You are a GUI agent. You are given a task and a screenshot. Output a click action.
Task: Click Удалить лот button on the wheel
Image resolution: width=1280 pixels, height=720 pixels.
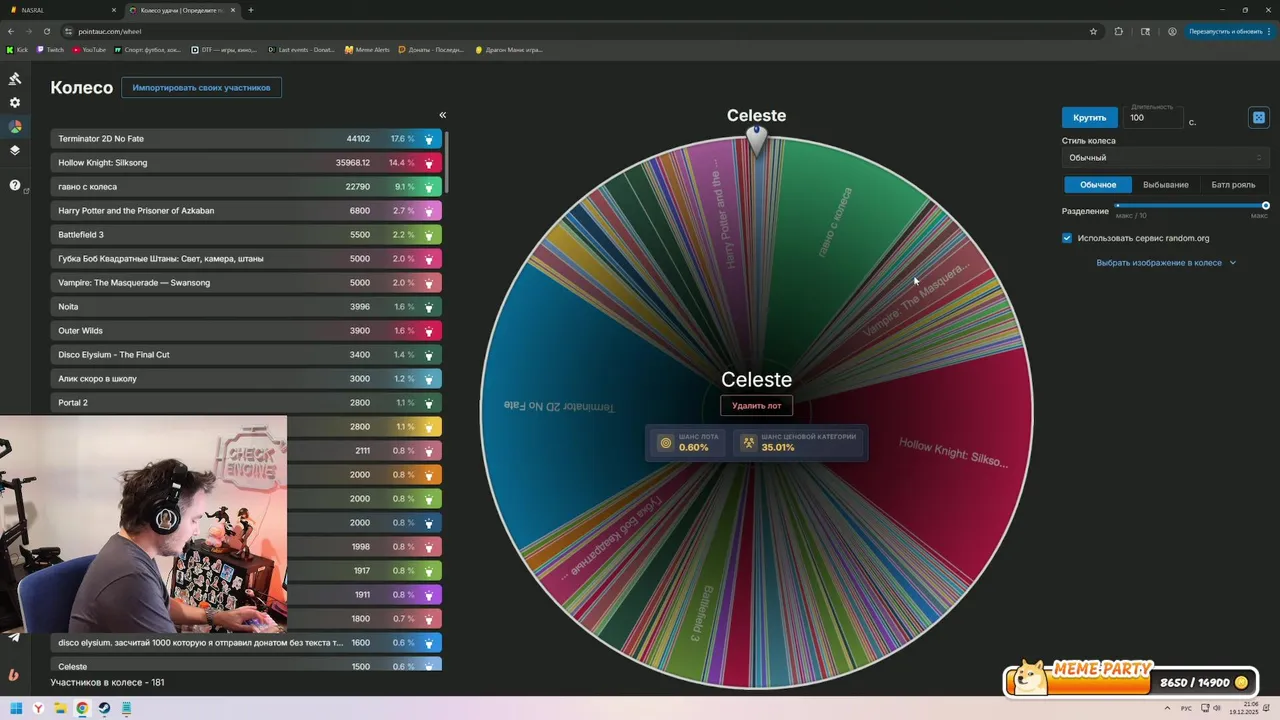coord(756,406)
